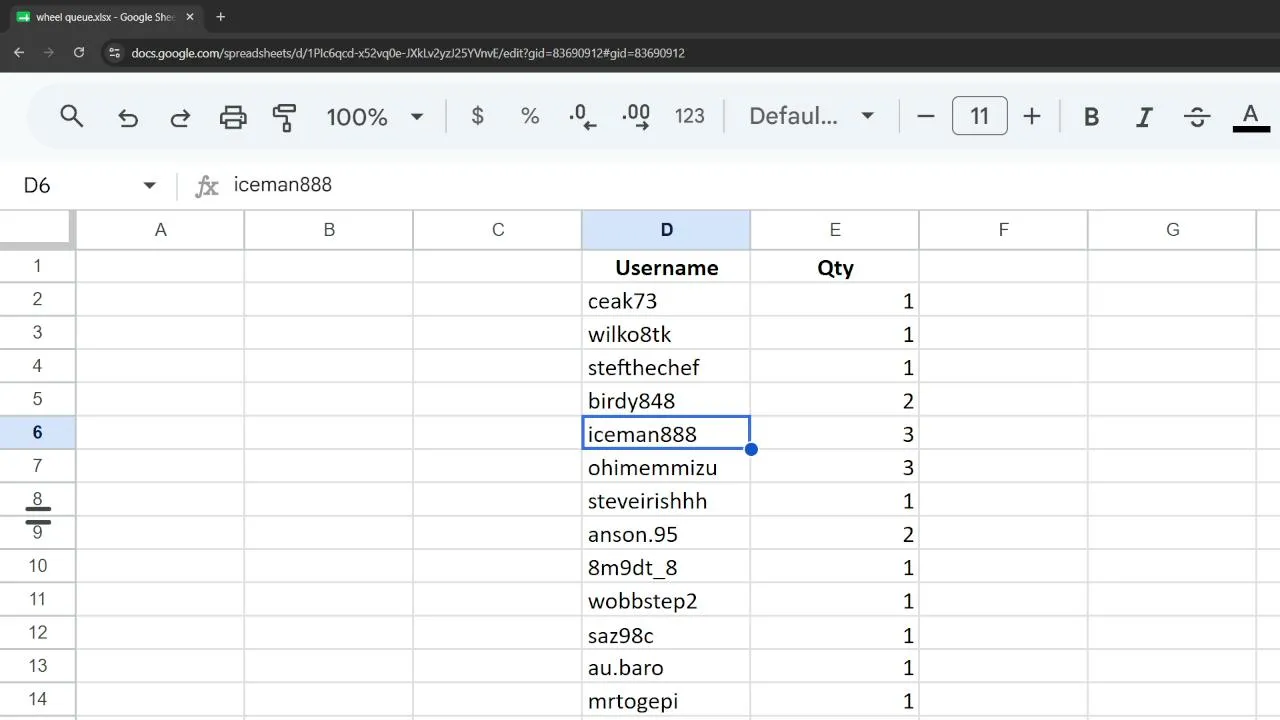Select the Qty cell for anson.95
1280x720 pixels.
coord(835,534)
